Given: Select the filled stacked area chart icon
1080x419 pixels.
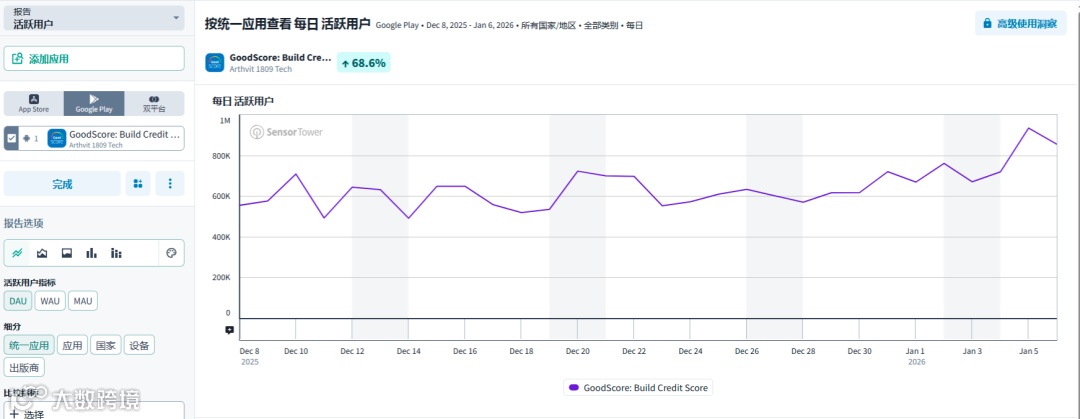Looking at the screenshot, I should (x=67, y=253).
